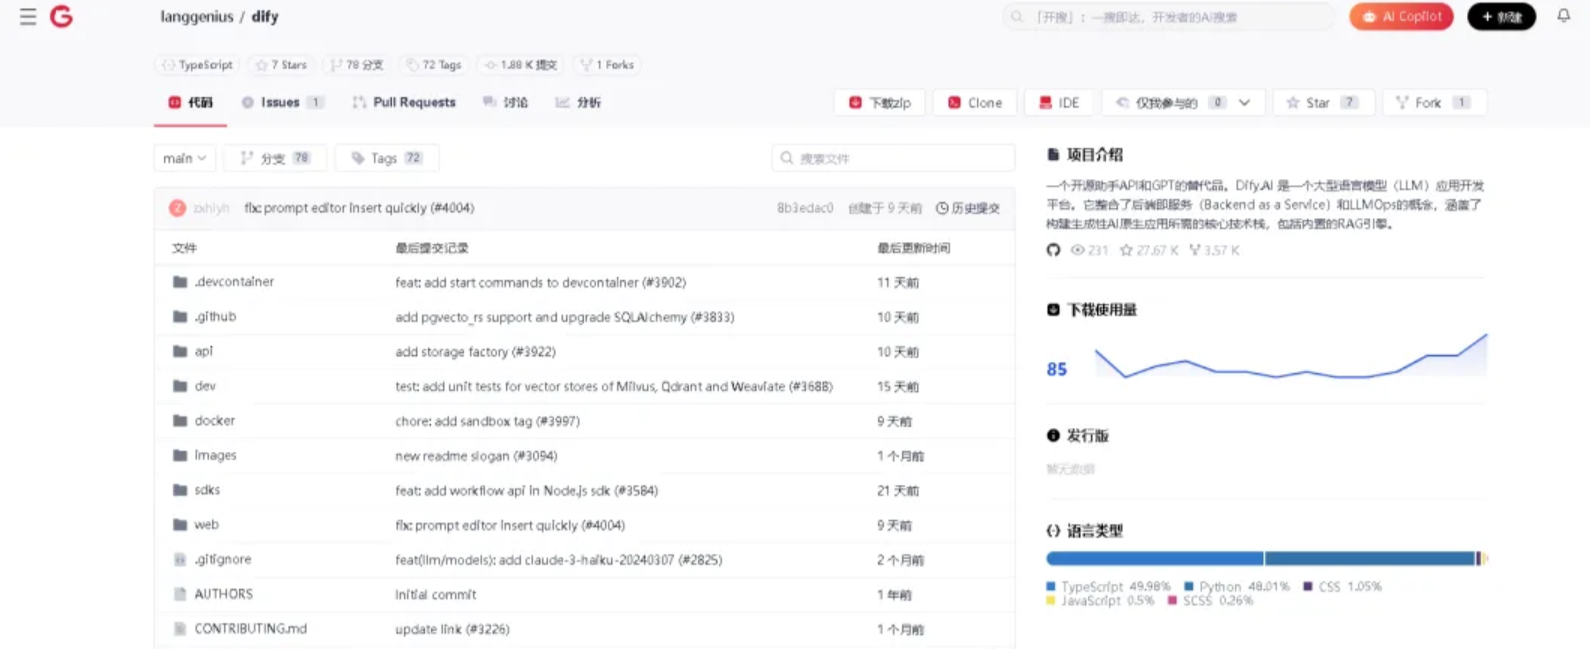Click the TypeScript language badge
Viewport: 1590px width, 649px height.
pyautogui.click(x=197, y=65)
